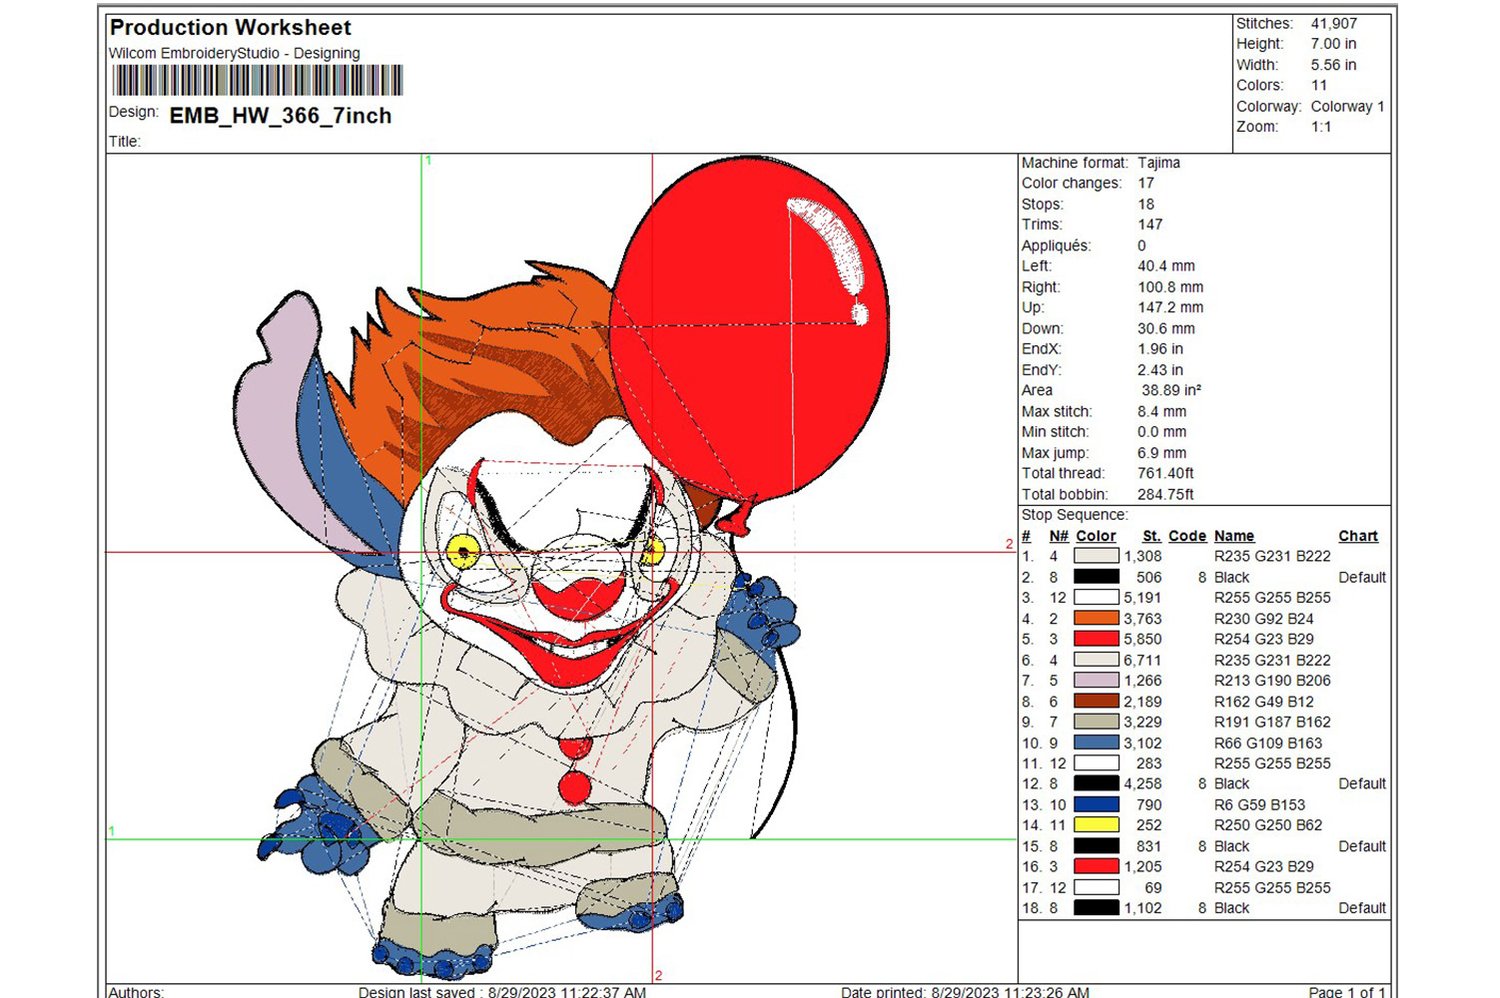Screen dimensions: 1500x998
Task: Click the max stitch value '8.4 mm'
Action: [x=1162, y=411]
